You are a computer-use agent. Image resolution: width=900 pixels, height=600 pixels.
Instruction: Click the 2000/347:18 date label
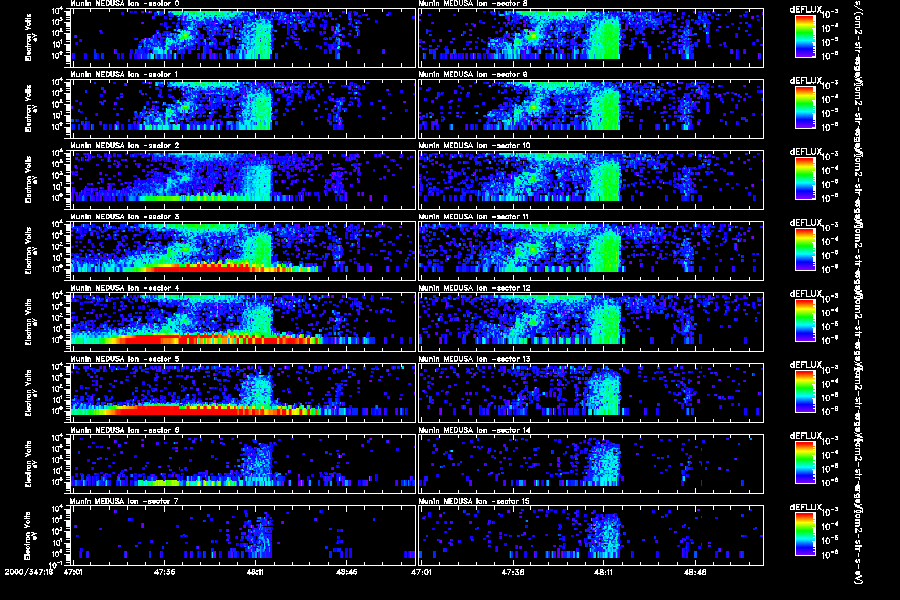[28, 572]
